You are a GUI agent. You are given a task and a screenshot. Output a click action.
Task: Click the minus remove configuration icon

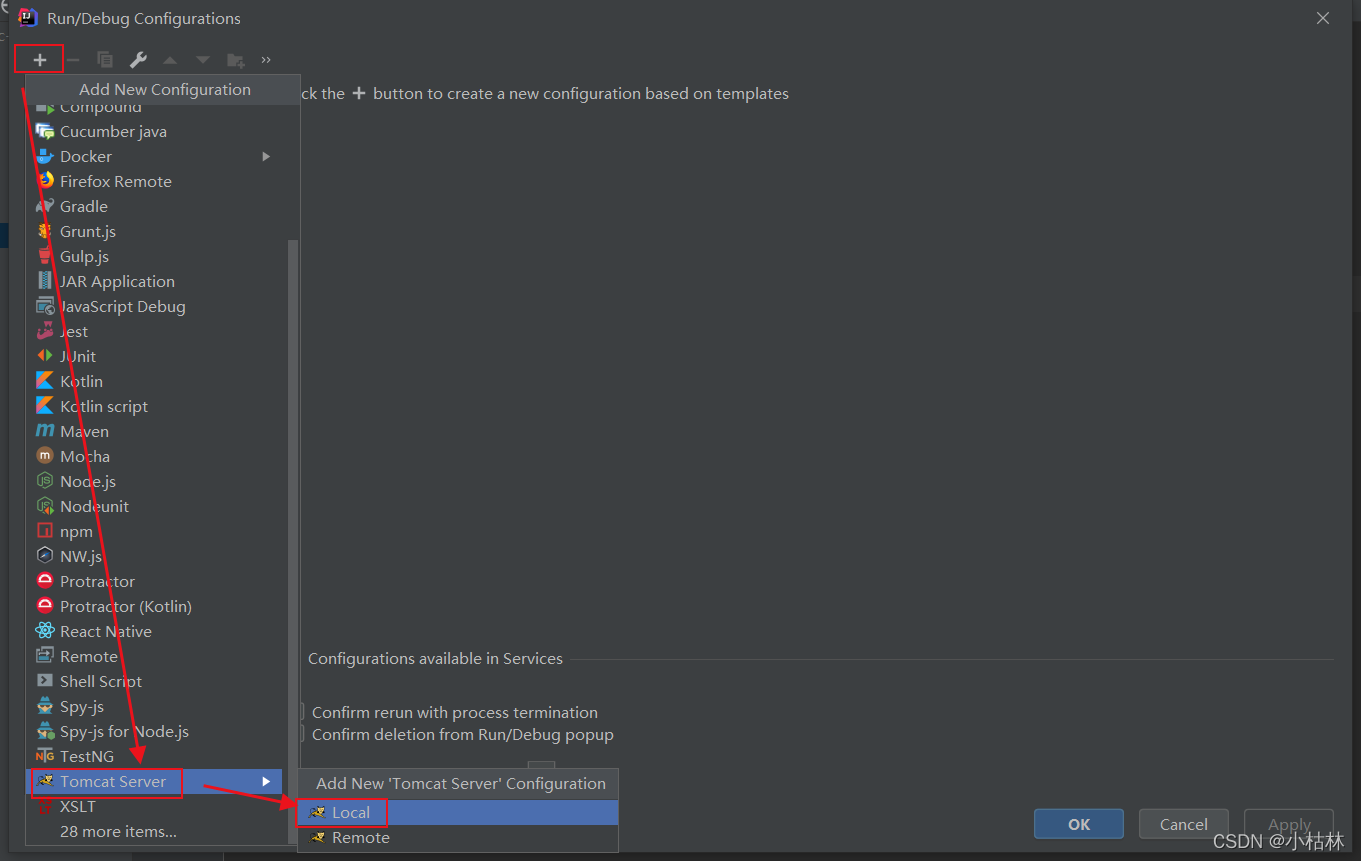pyautogui.click(x=73, y=60)
